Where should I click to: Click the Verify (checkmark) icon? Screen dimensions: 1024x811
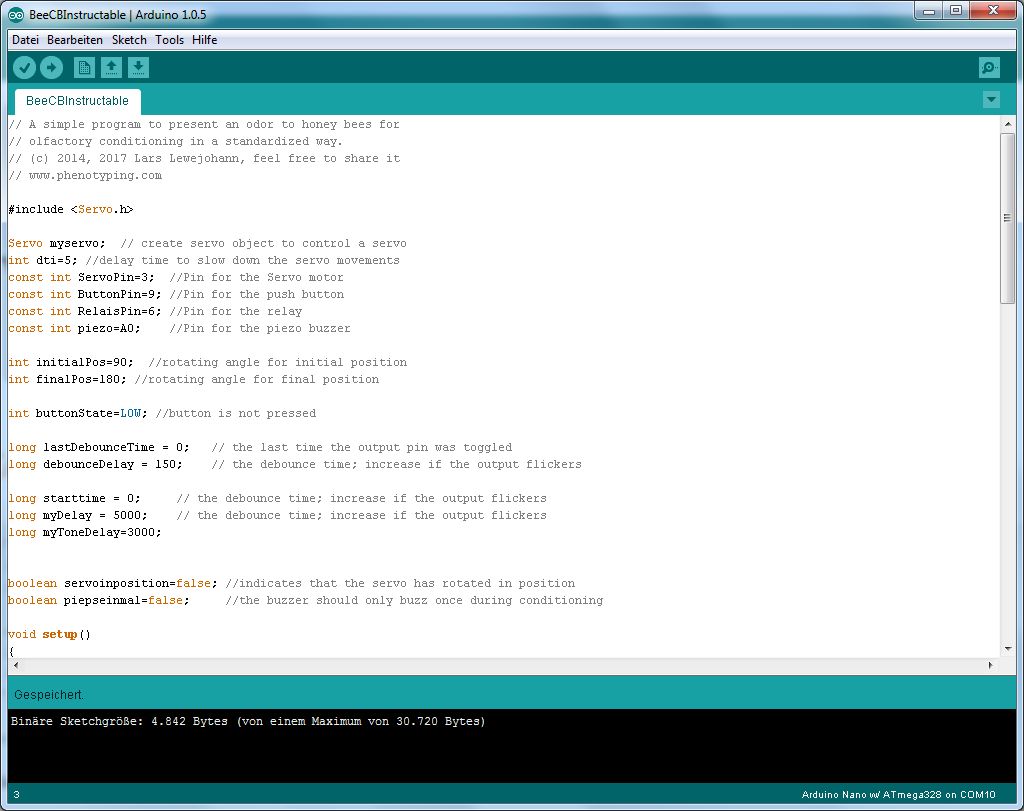(x=24, y=67)
